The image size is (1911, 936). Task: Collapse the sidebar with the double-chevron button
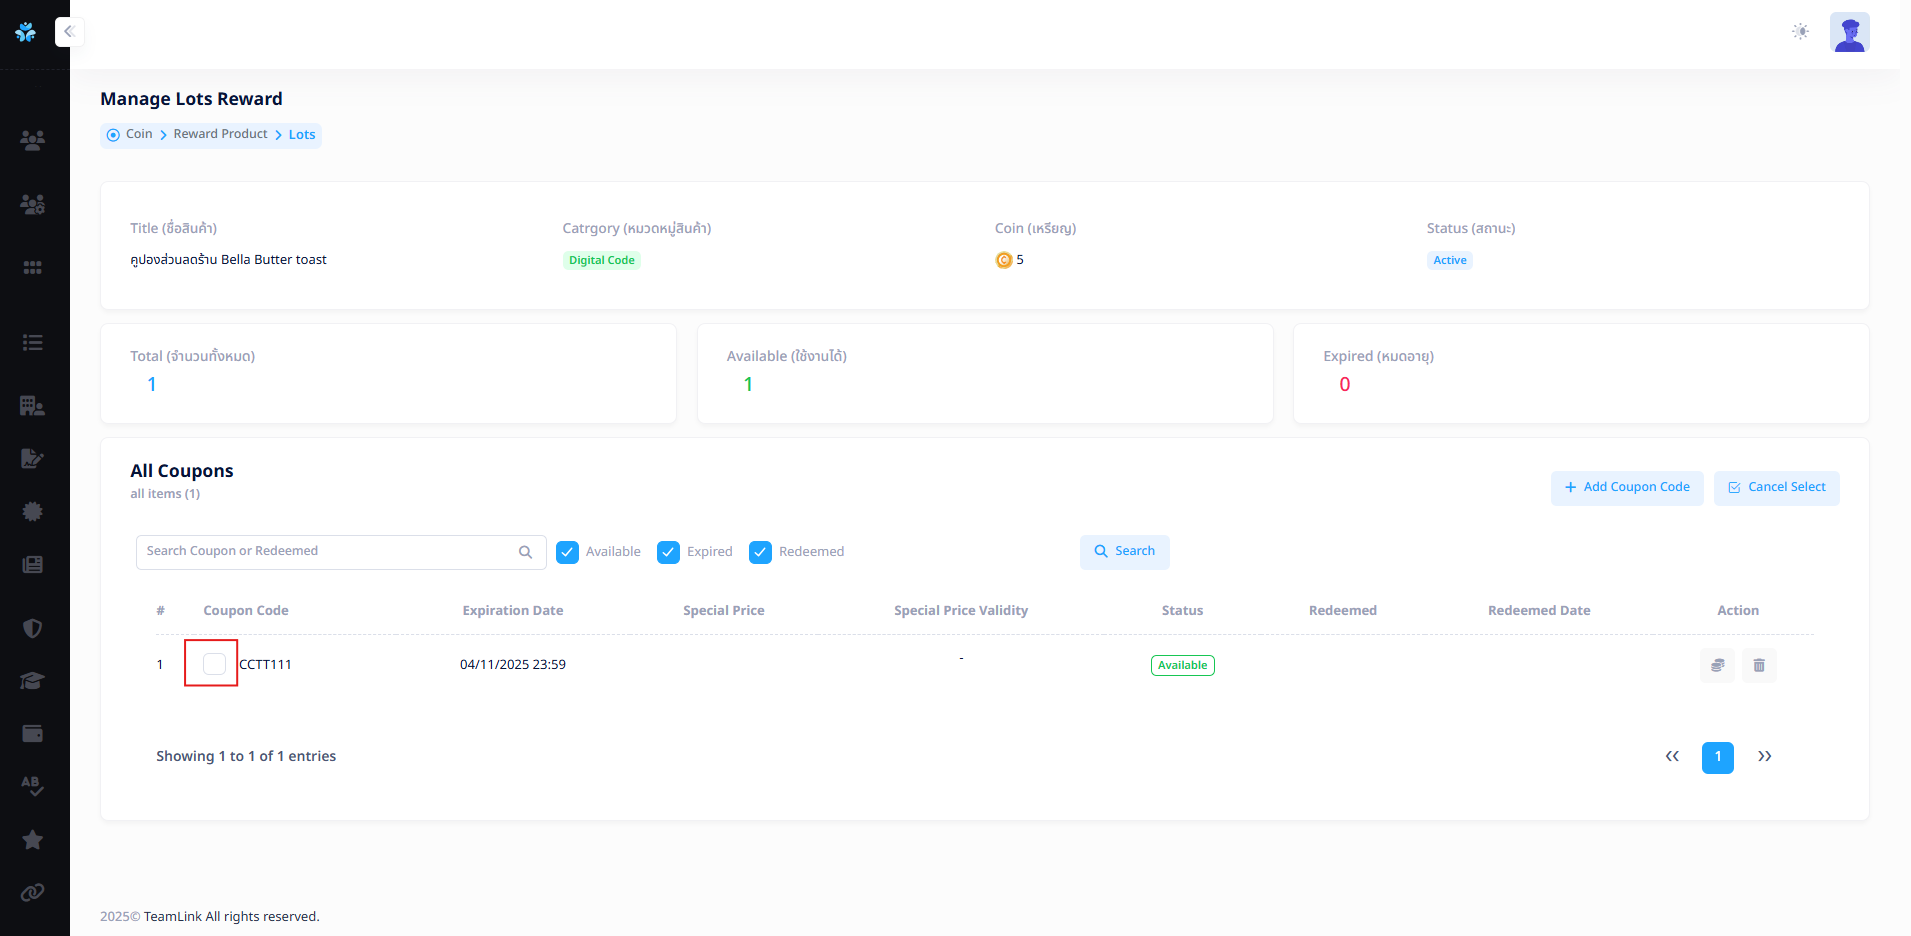(69, 32)
